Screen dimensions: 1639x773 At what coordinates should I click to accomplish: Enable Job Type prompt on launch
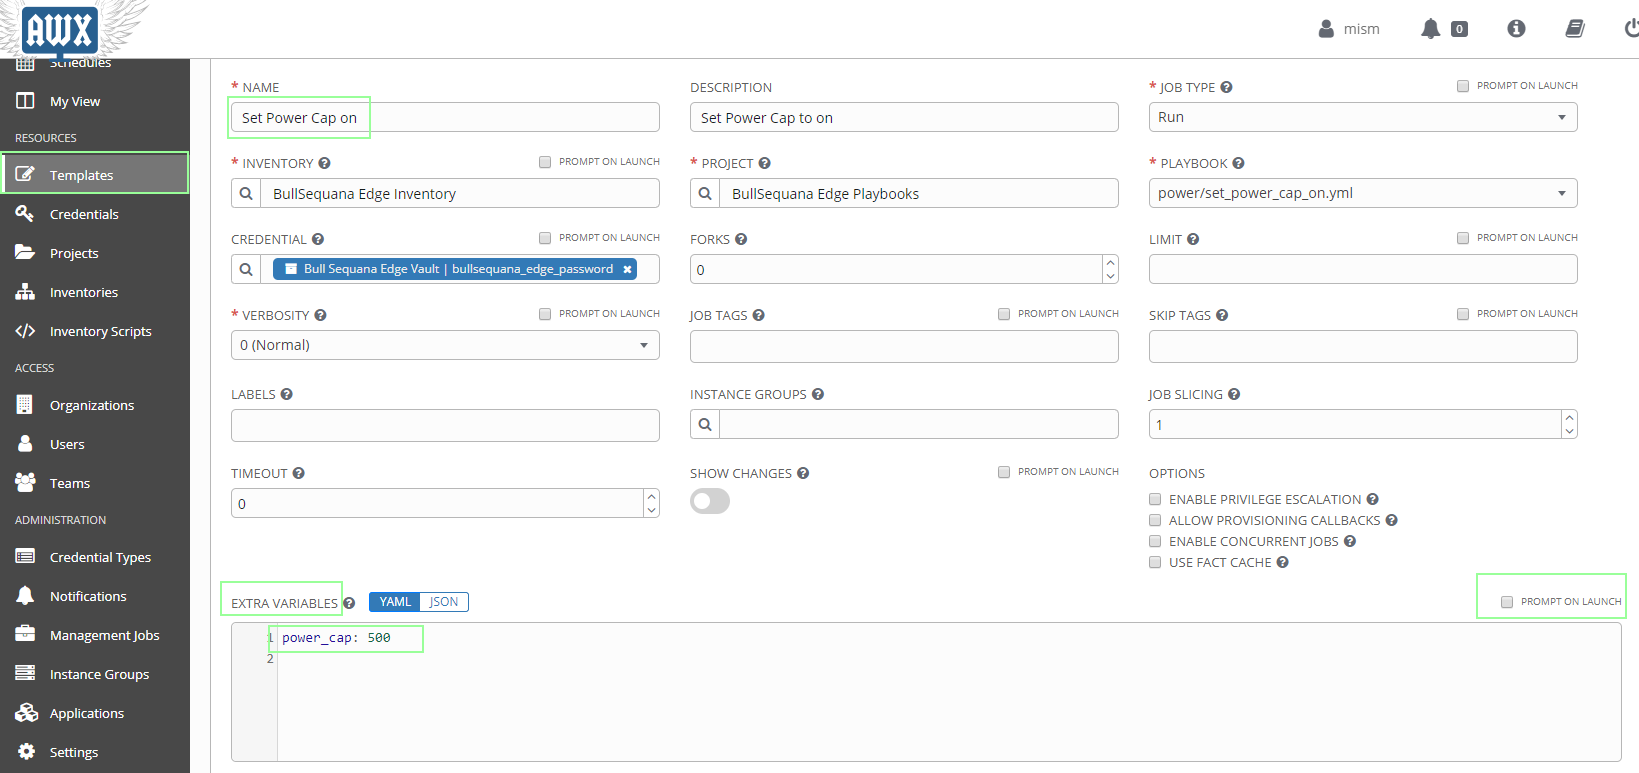[1463, 86]
